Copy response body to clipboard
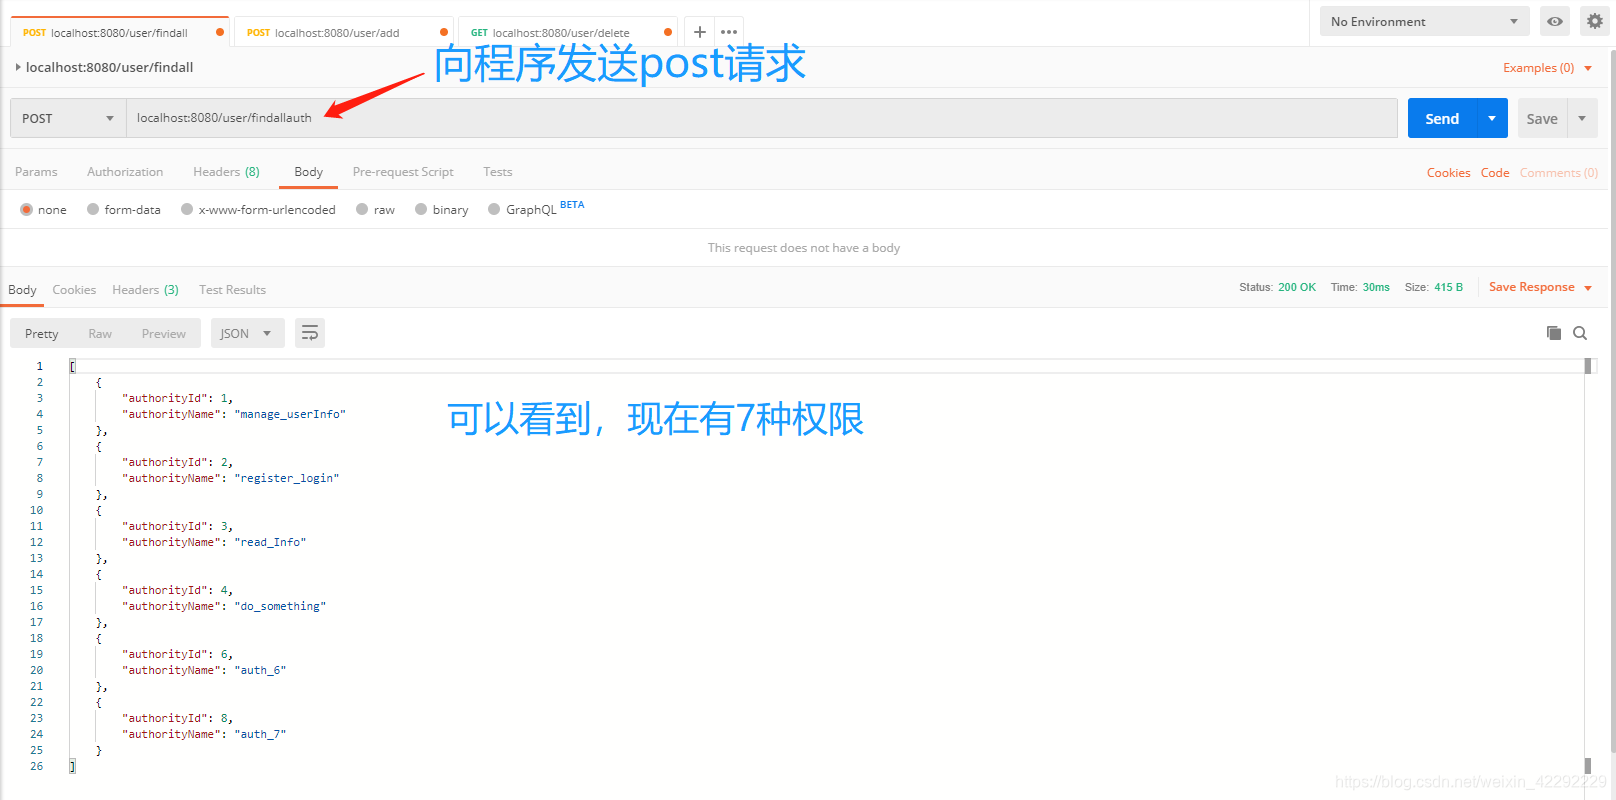The width and height of the screenshot is (1616, 800). [x=1553, y=333]
